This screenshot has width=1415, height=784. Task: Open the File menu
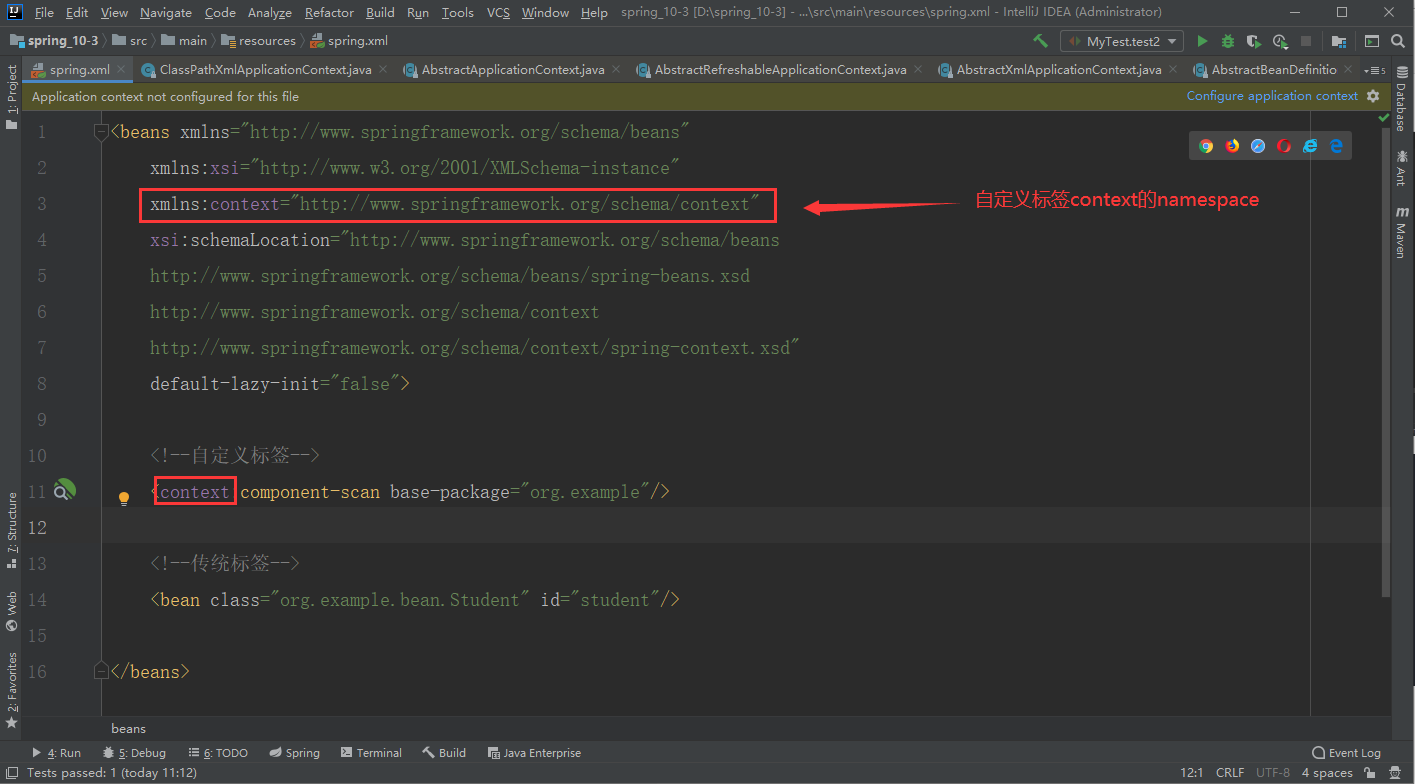(x=44, y=12)
